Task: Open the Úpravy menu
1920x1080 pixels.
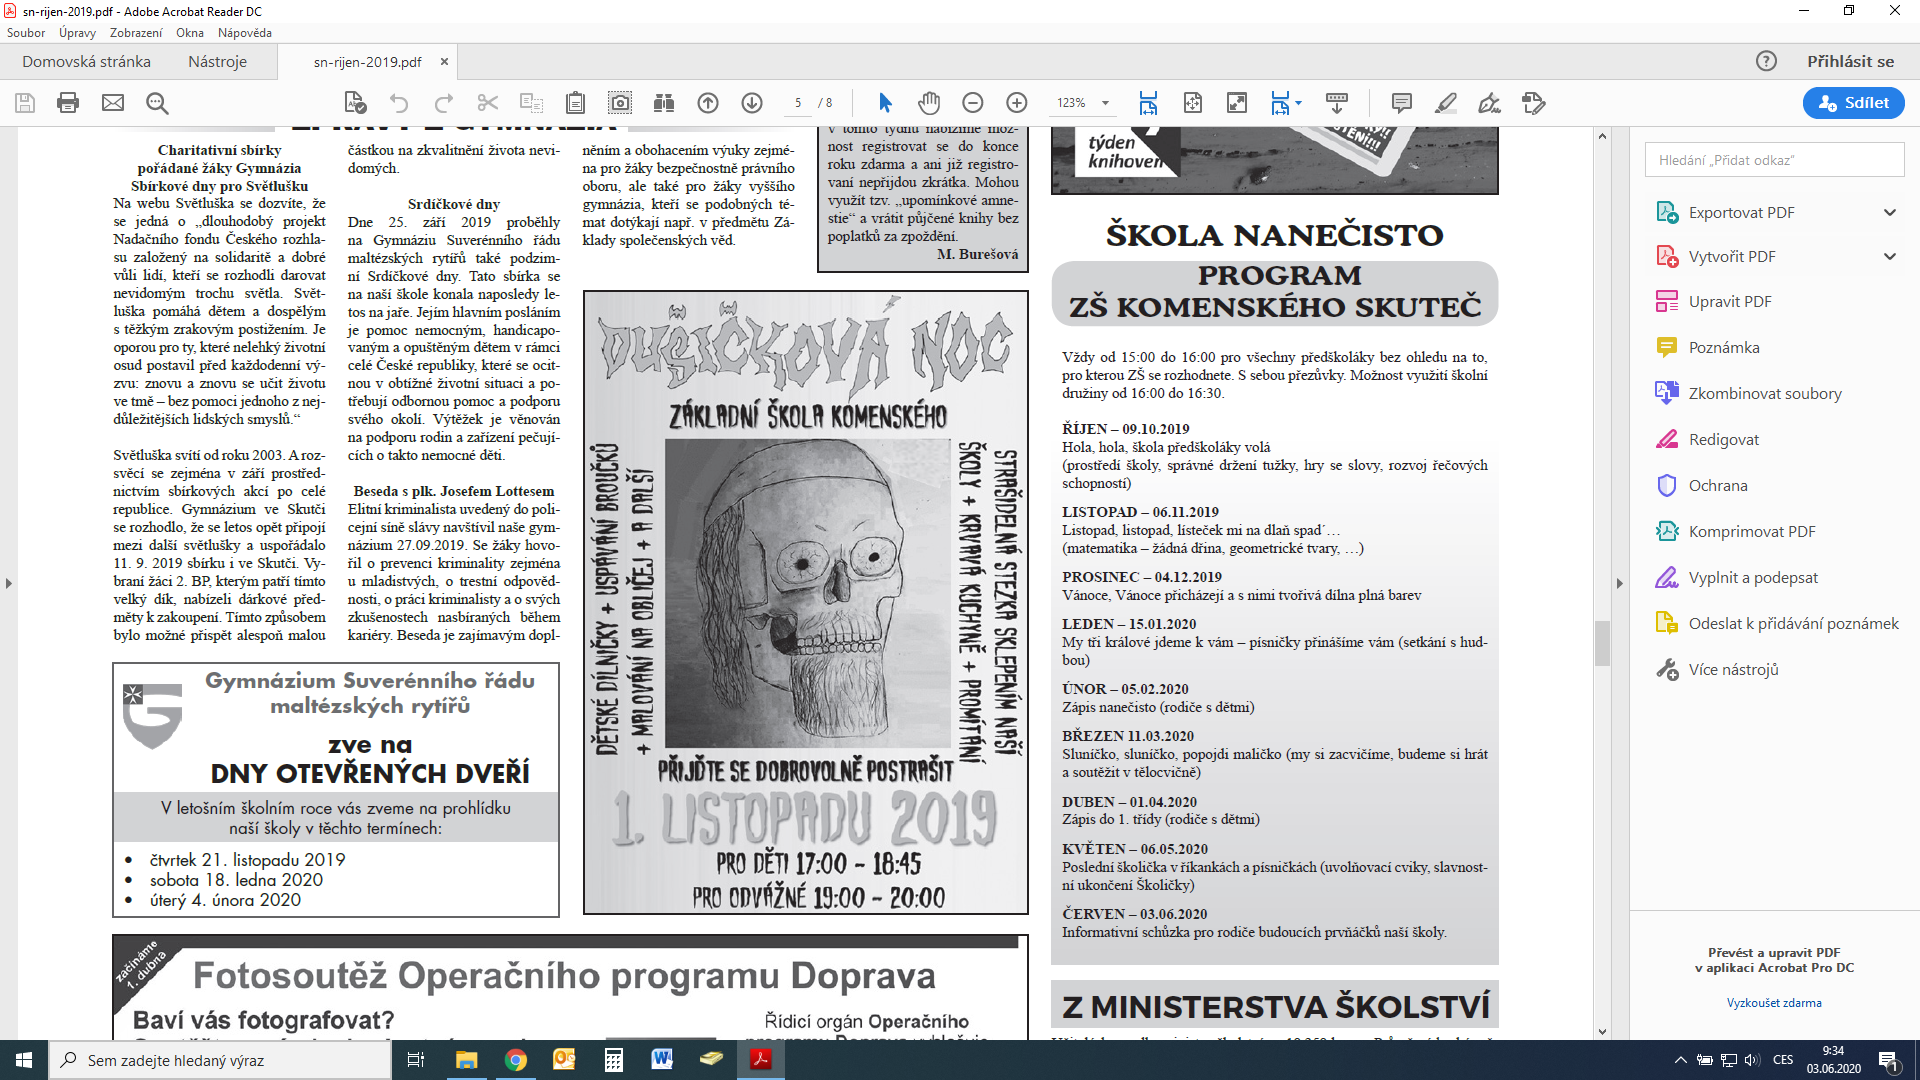Action: coord(77,33)
